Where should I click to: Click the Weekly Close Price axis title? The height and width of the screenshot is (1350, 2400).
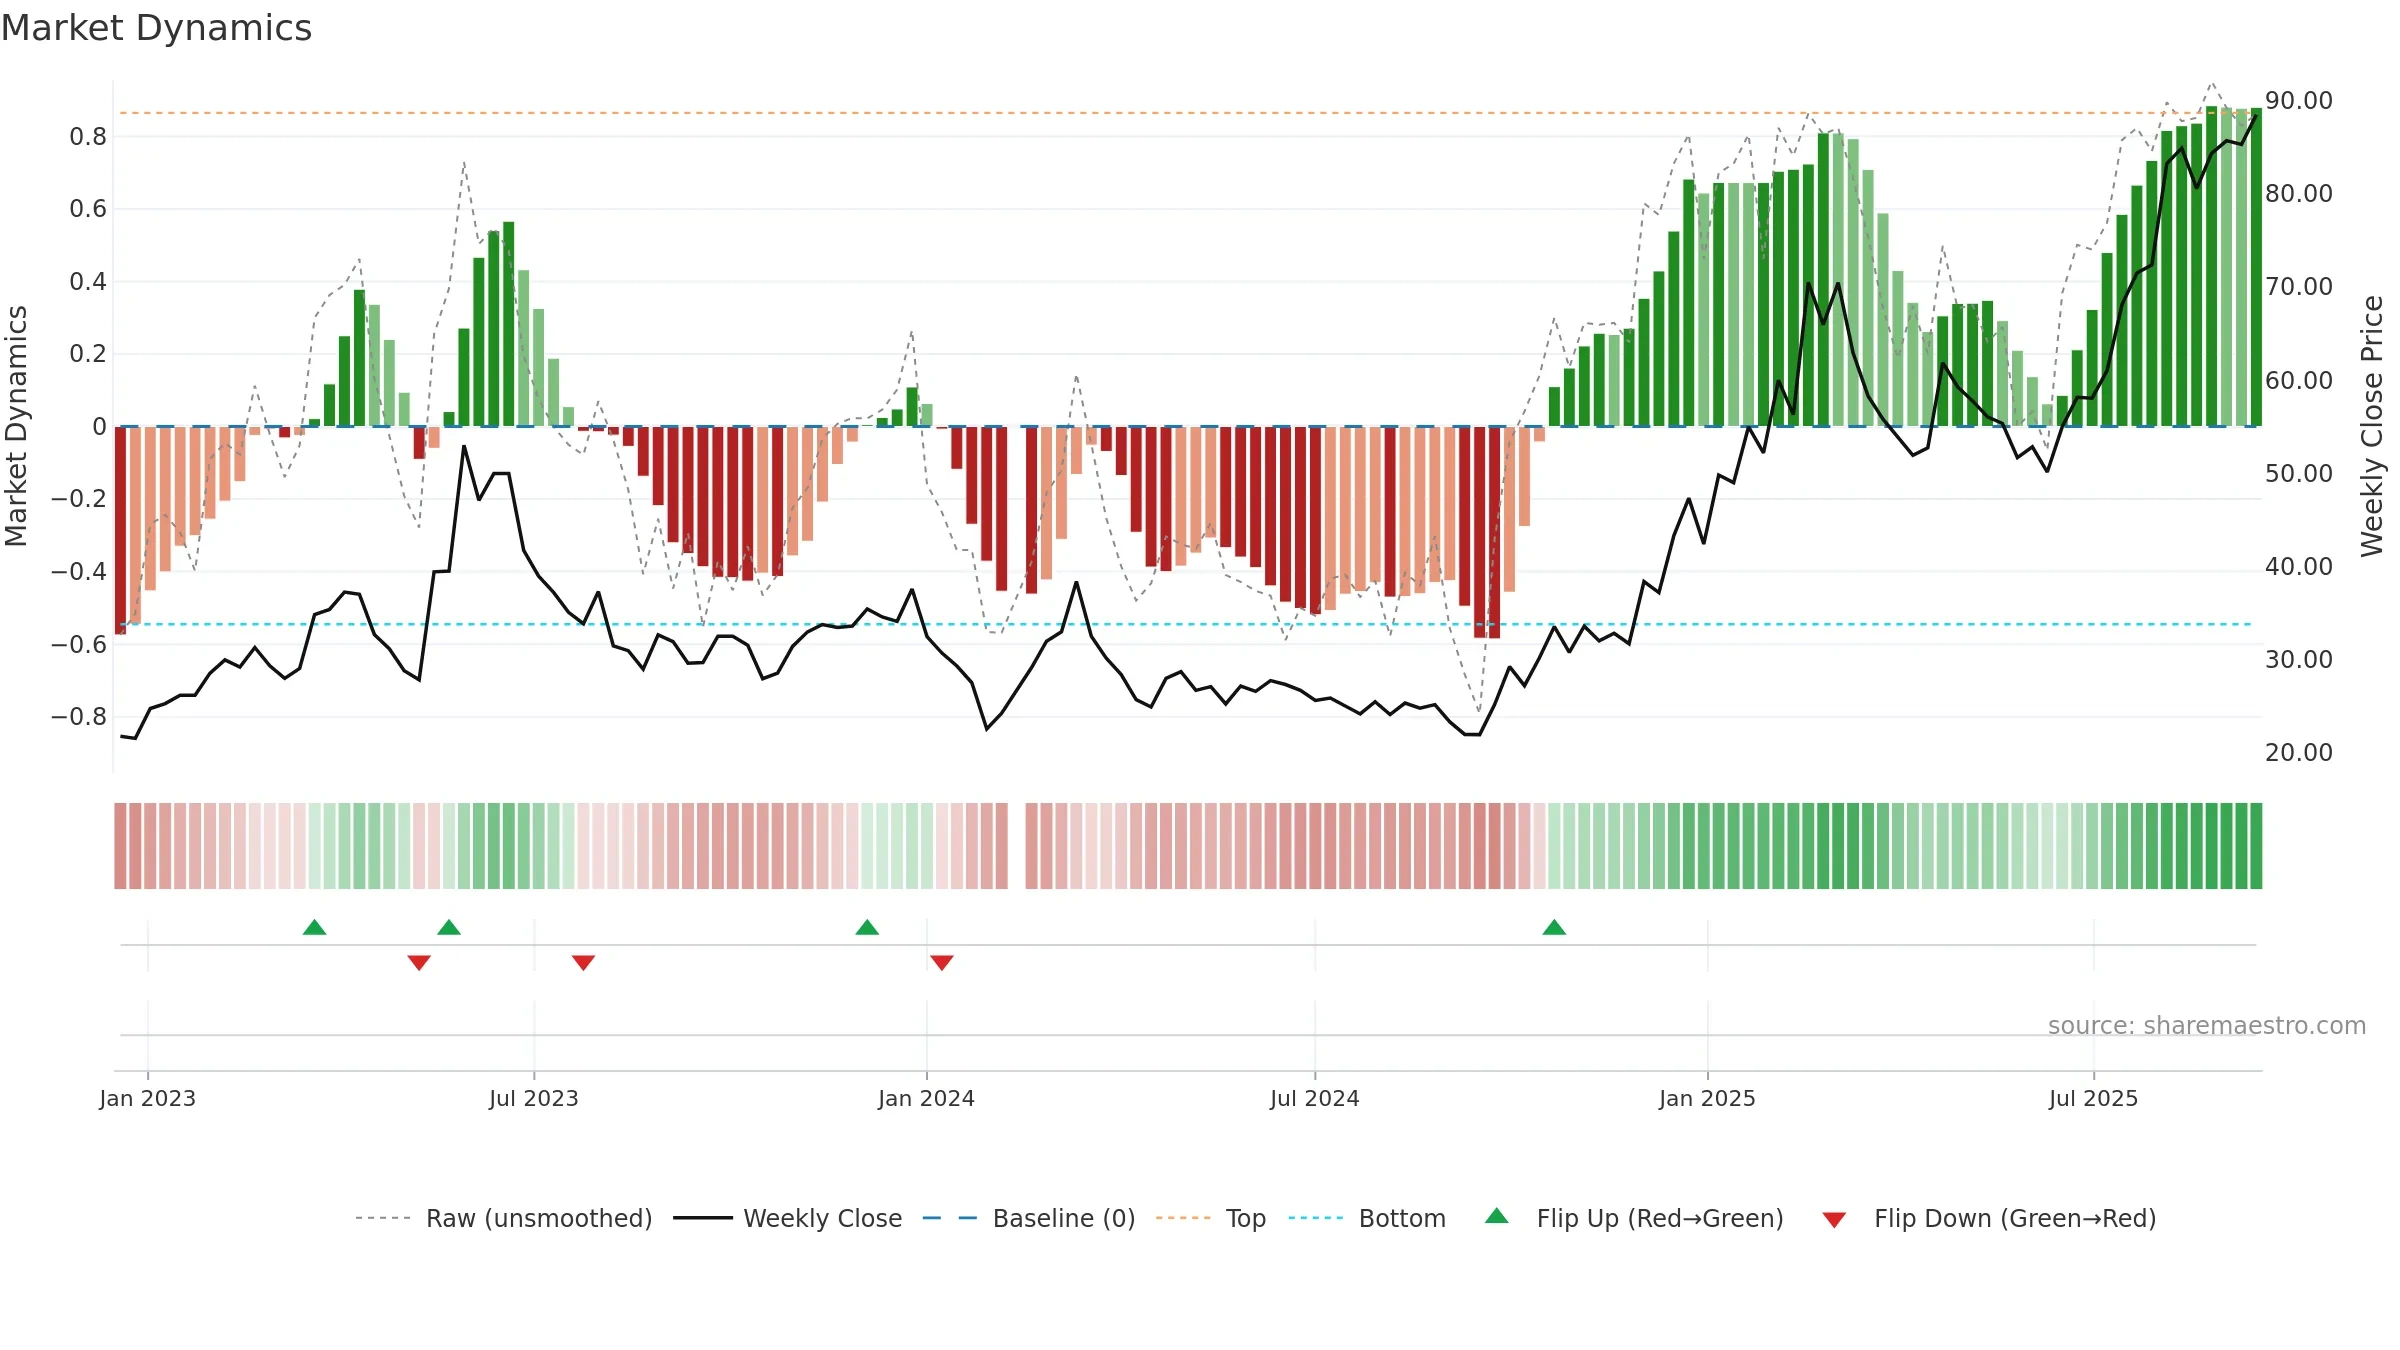point(2372,426)
